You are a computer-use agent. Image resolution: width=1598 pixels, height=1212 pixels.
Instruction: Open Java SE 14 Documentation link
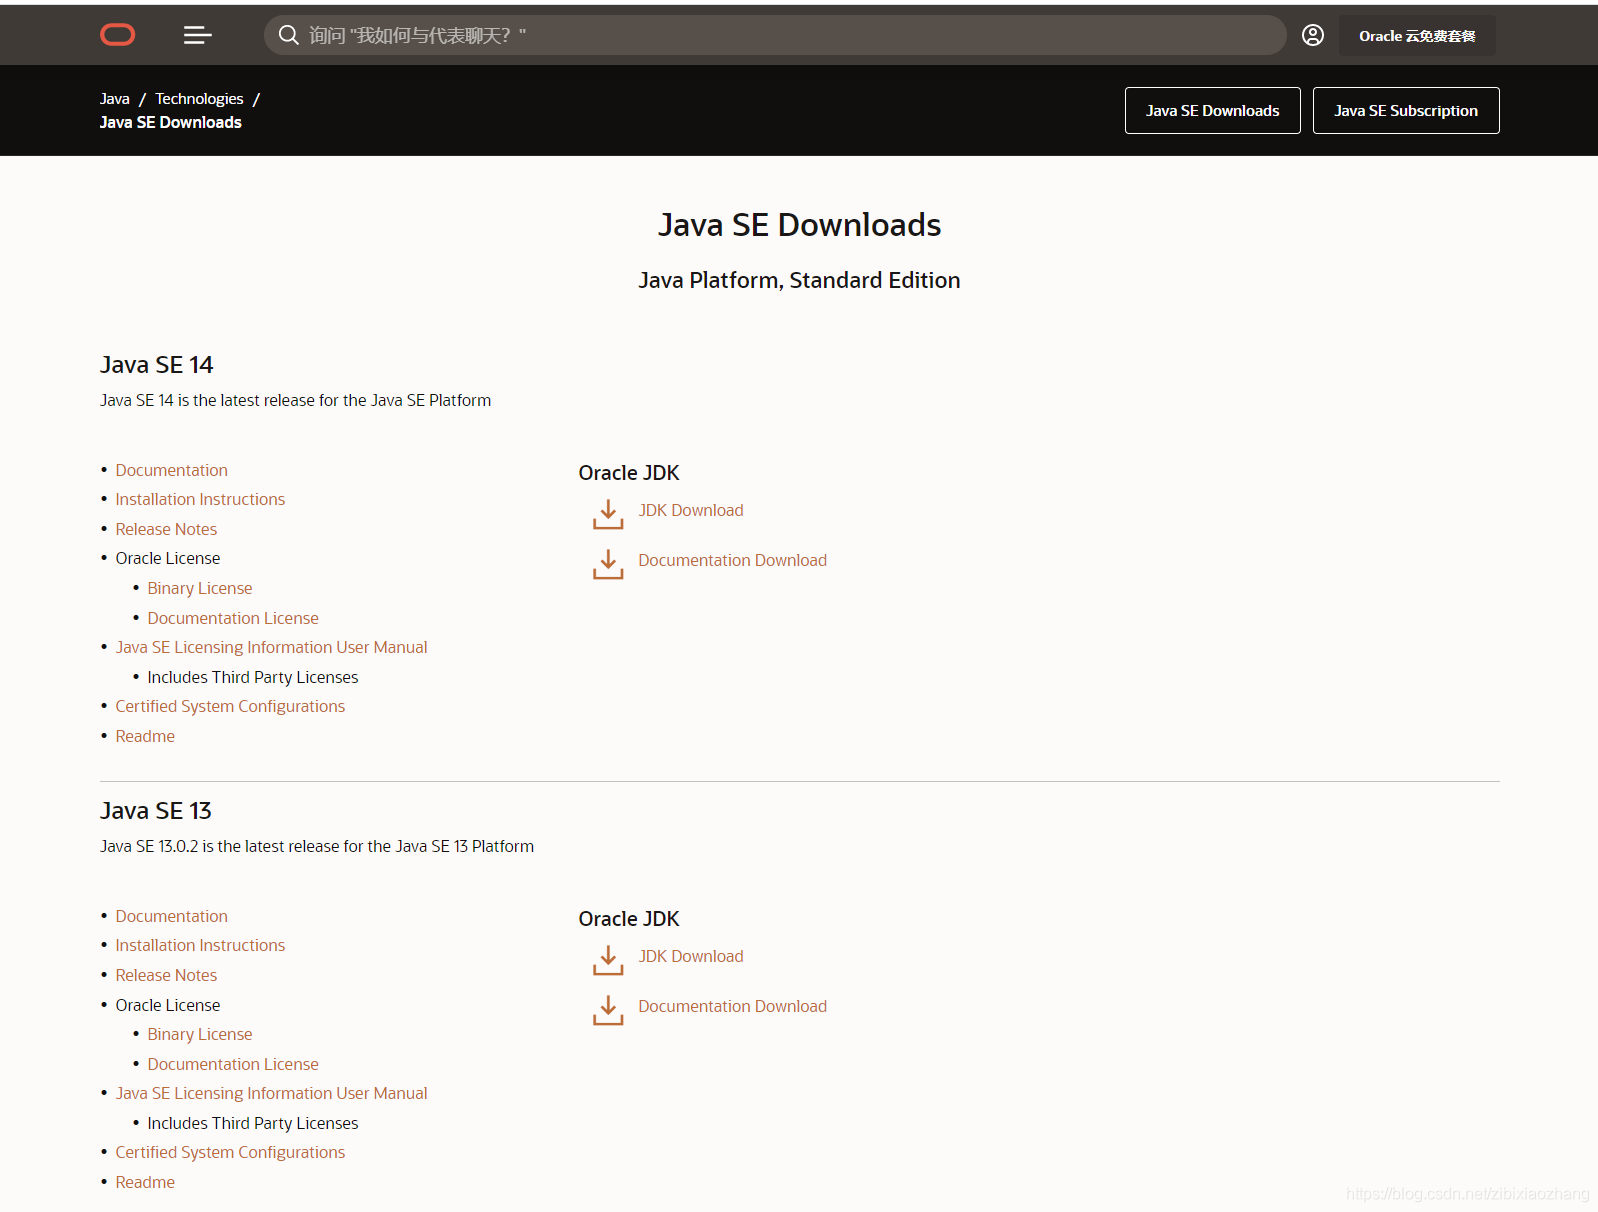pos(171,470)
